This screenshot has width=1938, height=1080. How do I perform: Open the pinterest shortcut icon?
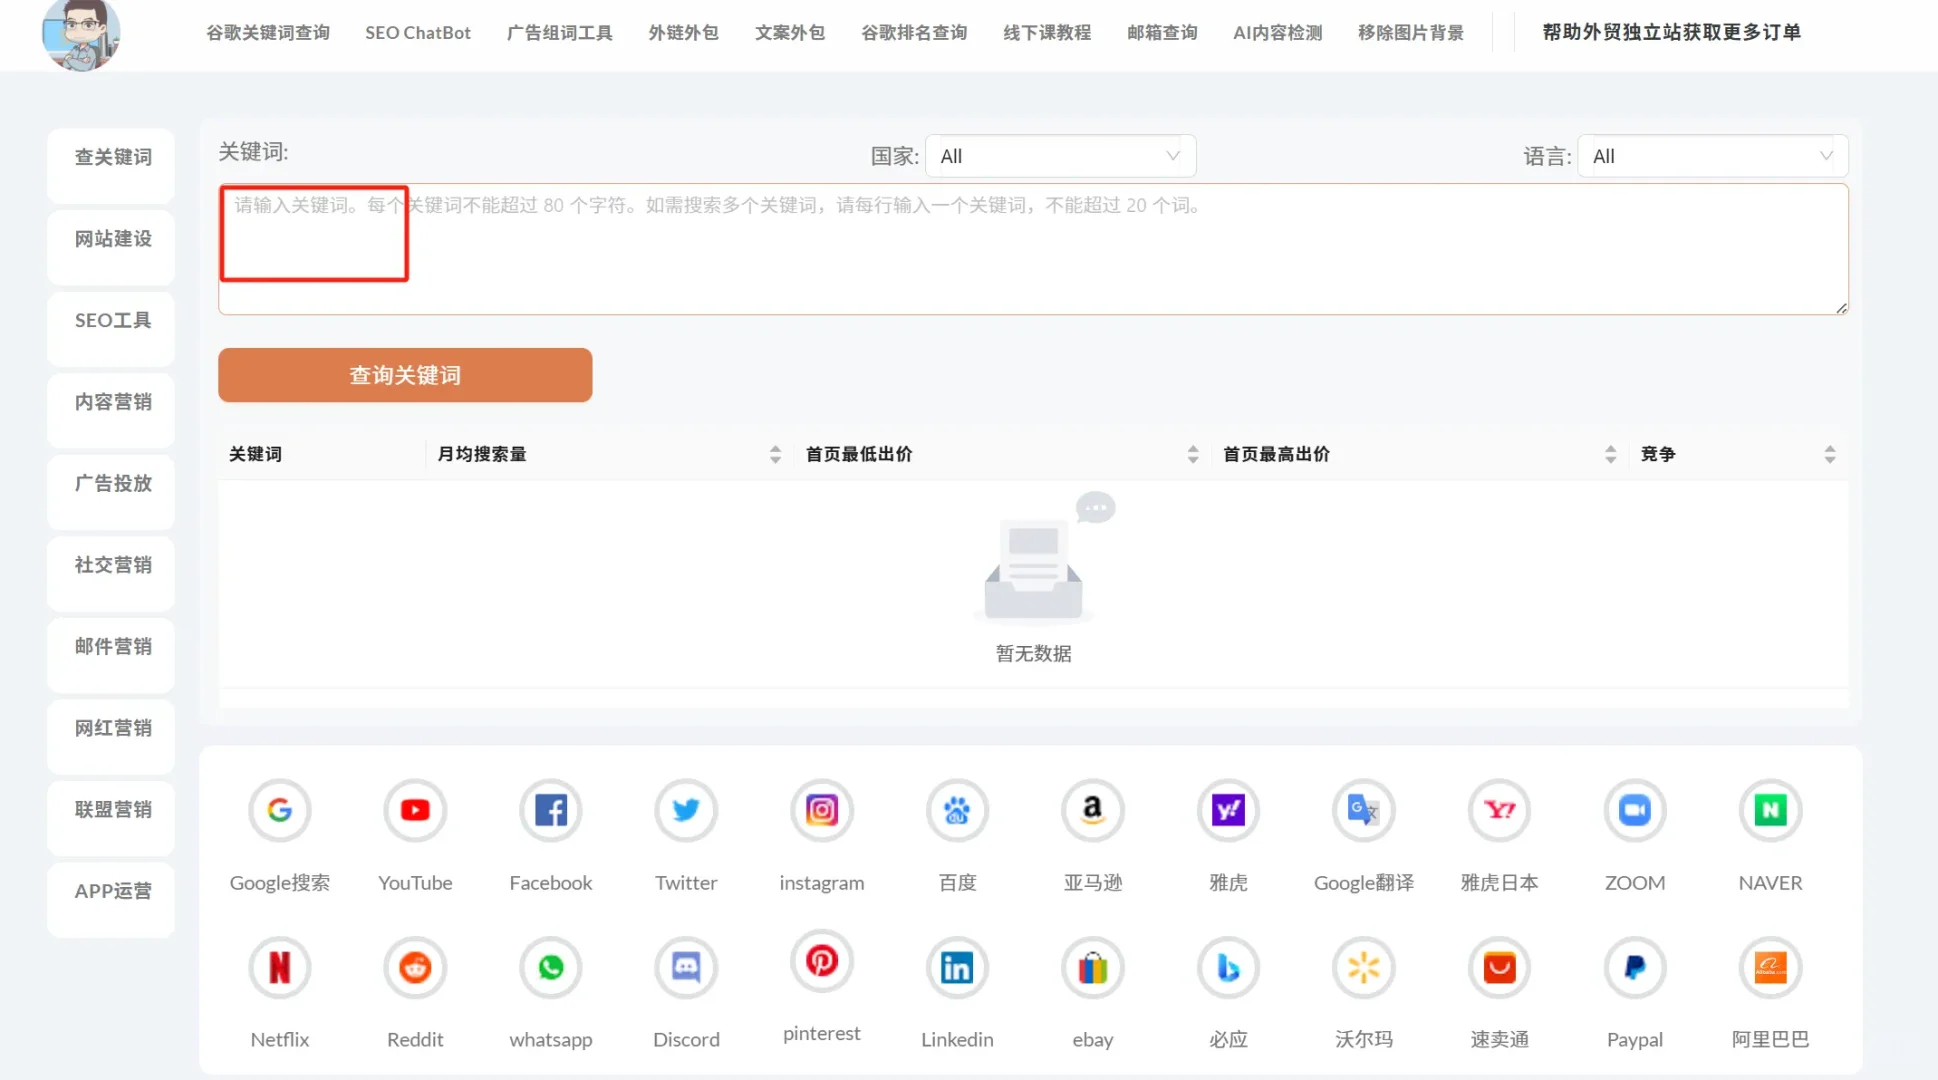pos(822,961)
